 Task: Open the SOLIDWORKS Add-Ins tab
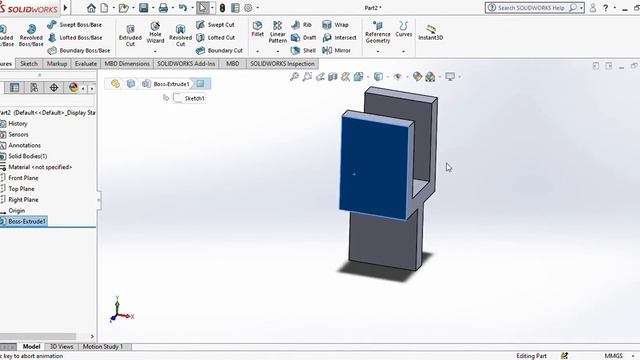(186, 64)
